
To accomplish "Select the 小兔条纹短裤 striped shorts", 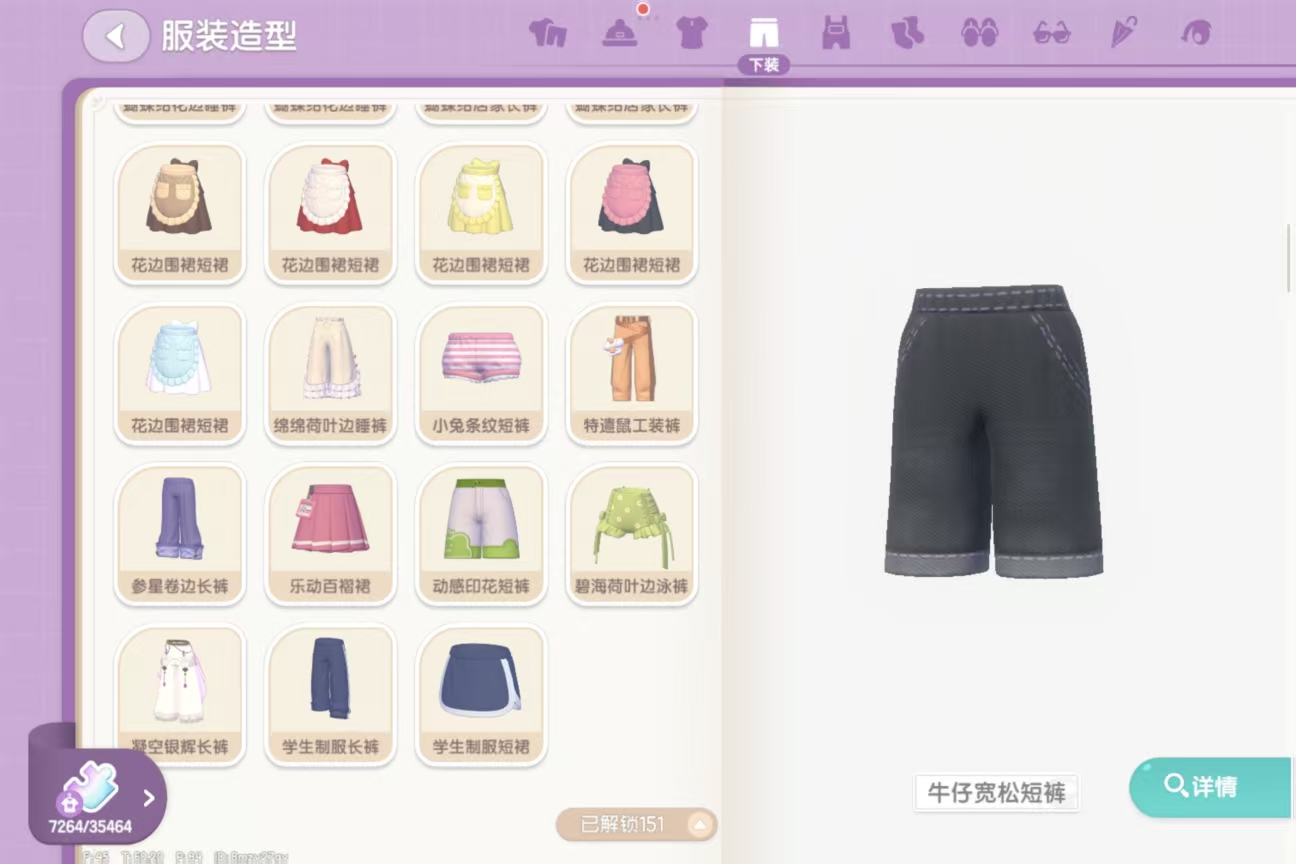I will pos(481,374).
